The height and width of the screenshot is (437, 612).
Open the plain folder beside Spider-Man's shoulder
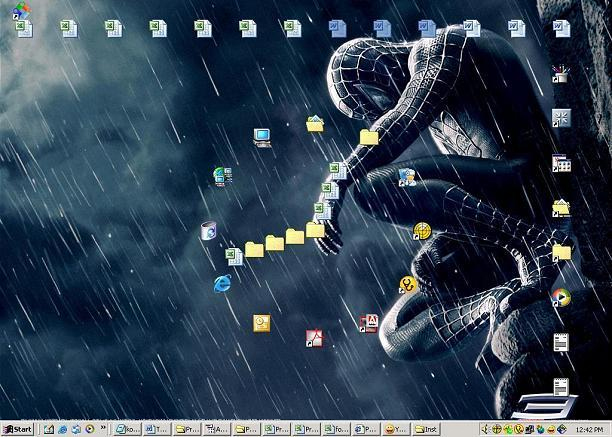coord(369,137)
